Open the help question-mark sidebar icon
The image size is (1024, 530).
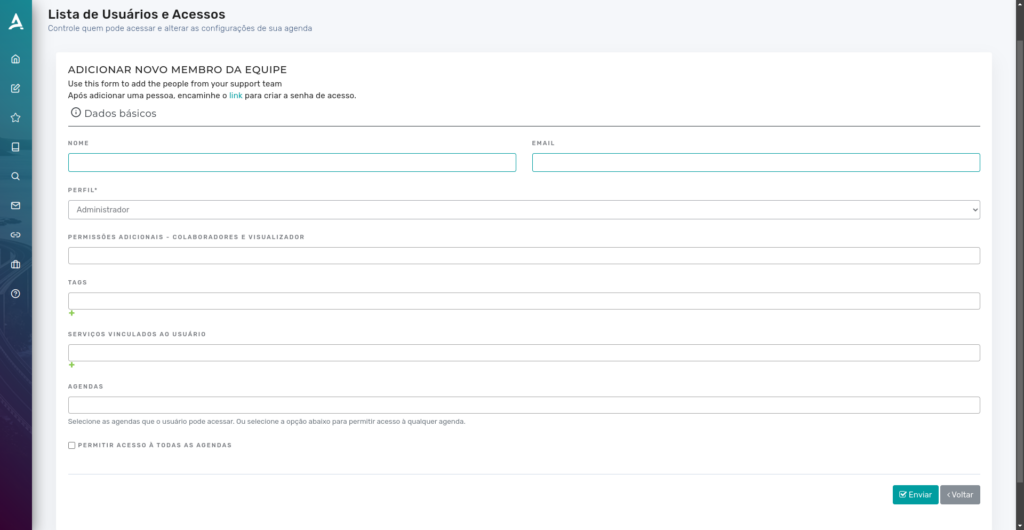16,294
